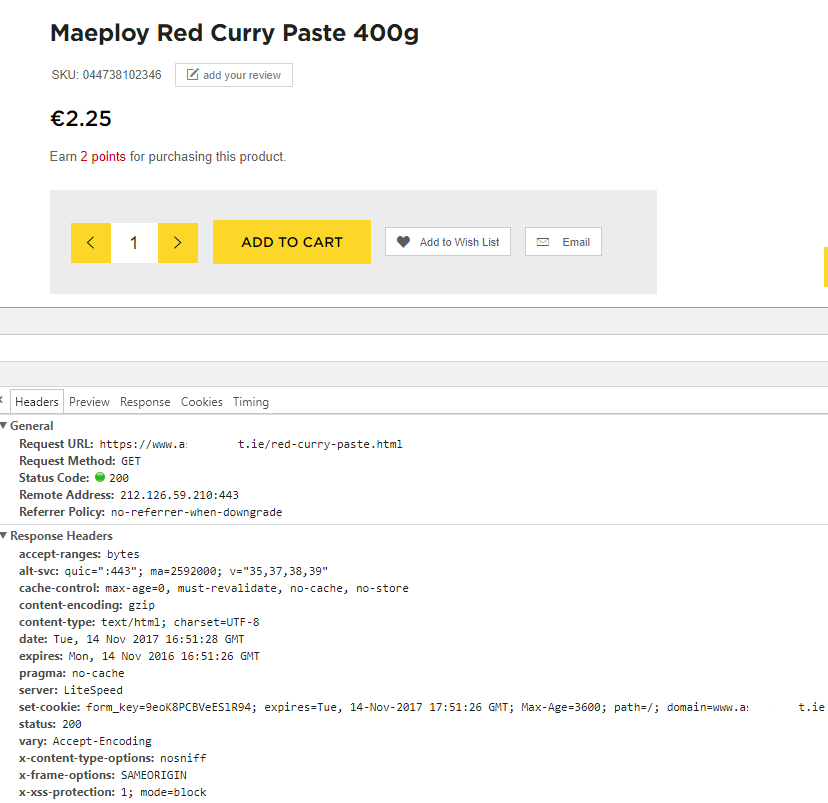The width and height of the screenshot is (828, 803).
Task: Switch to the Preview tab
Action: tap(89, 402)
